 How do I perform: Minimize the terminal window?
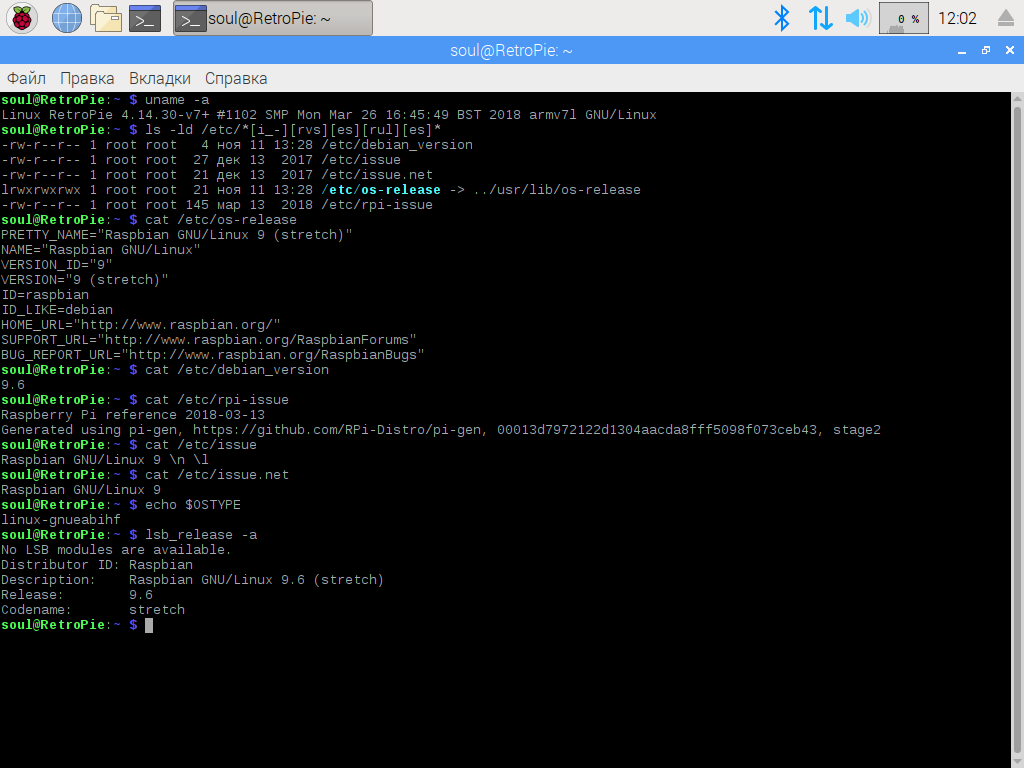coord(962,51)
